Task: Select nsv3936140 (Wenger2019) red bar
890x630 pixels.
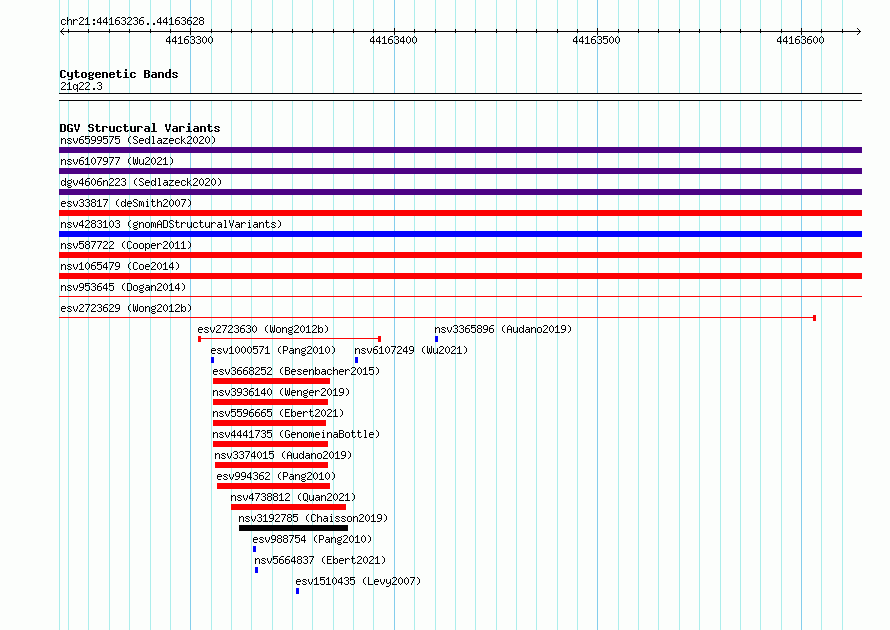Action: 270,402
